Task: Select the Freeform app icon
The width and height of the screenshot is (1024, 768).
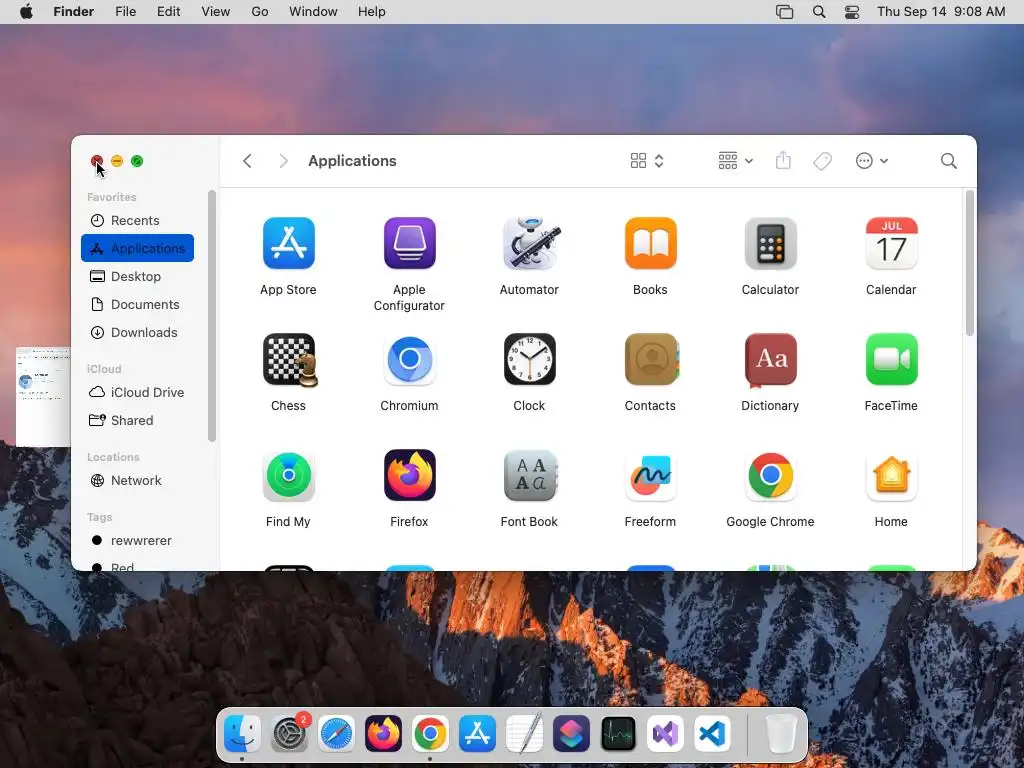Action: tap(650, 475)
